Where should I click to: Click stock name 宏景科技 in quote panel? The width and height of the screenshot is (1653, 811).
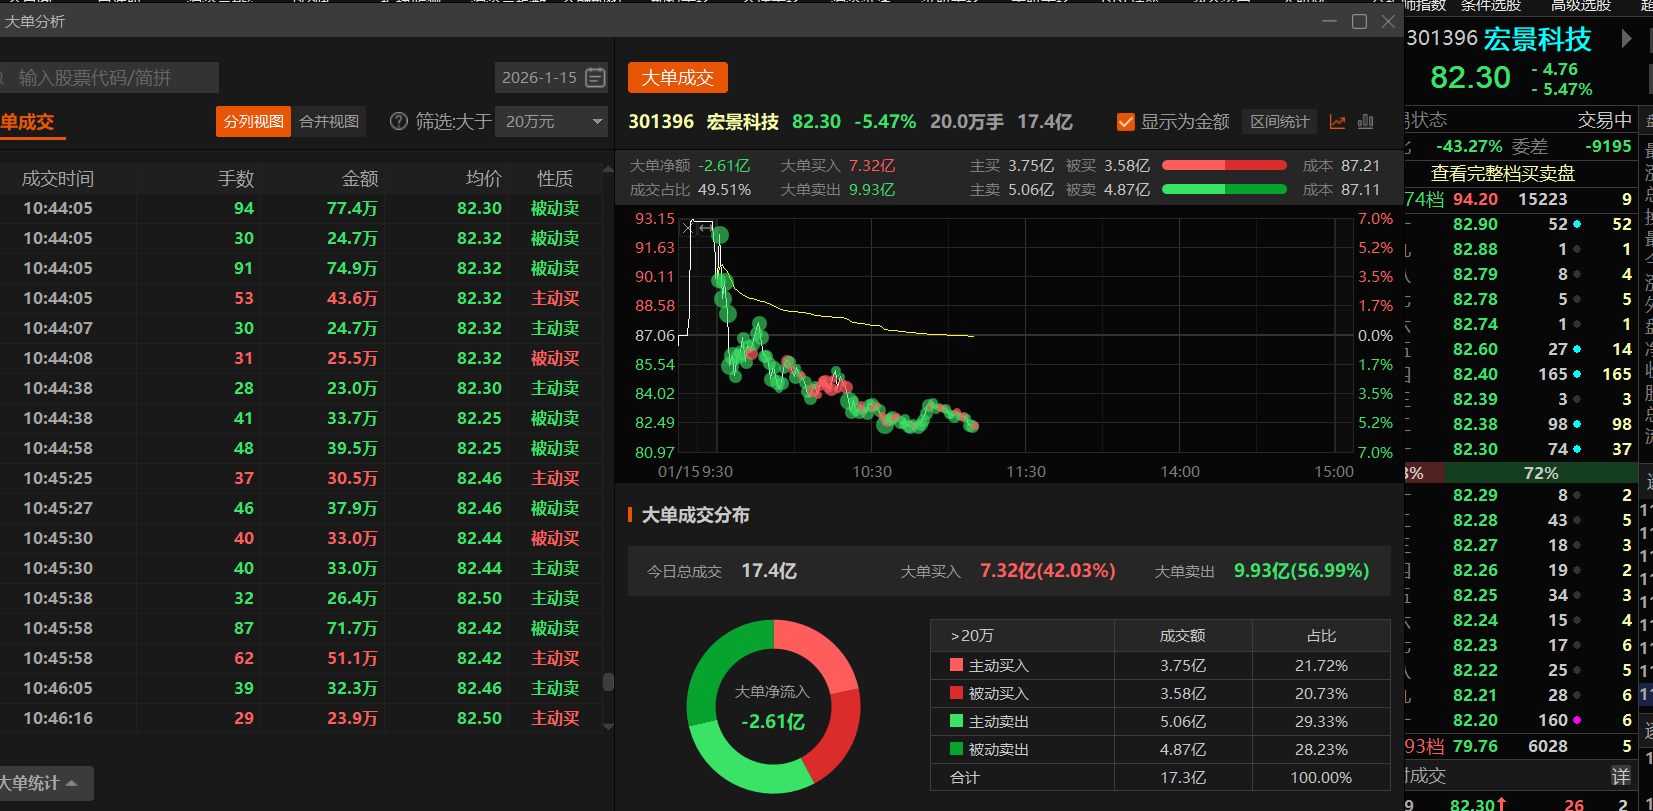coord(1538,39)
